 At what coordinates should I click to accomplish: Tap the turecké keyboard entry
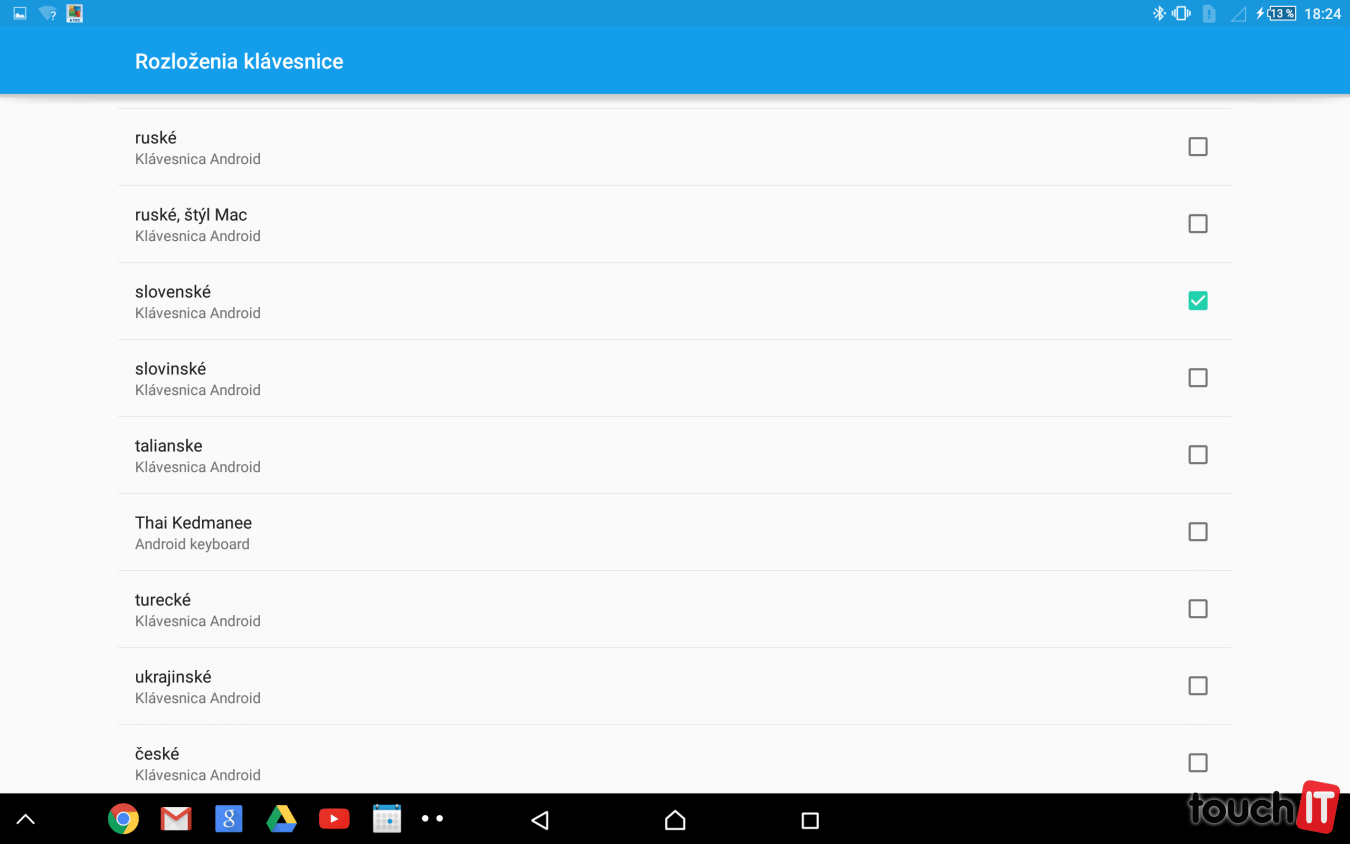point(675,609)
